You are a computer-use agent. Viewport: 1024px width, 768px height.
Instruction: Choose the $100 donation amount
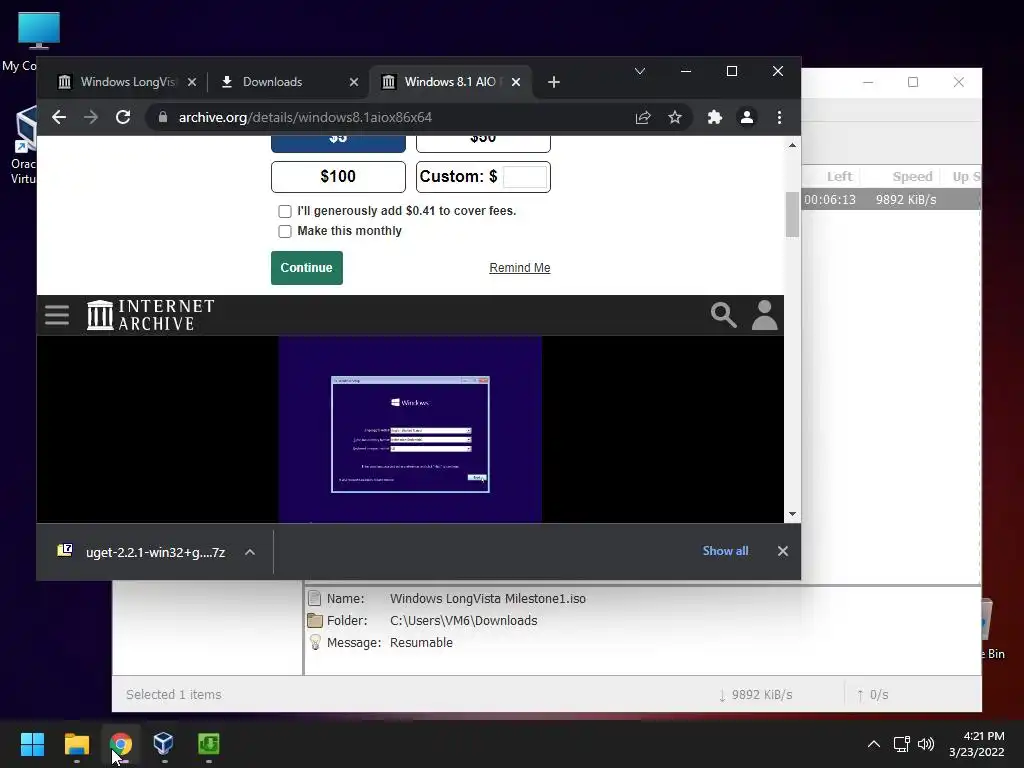point(338,176)
